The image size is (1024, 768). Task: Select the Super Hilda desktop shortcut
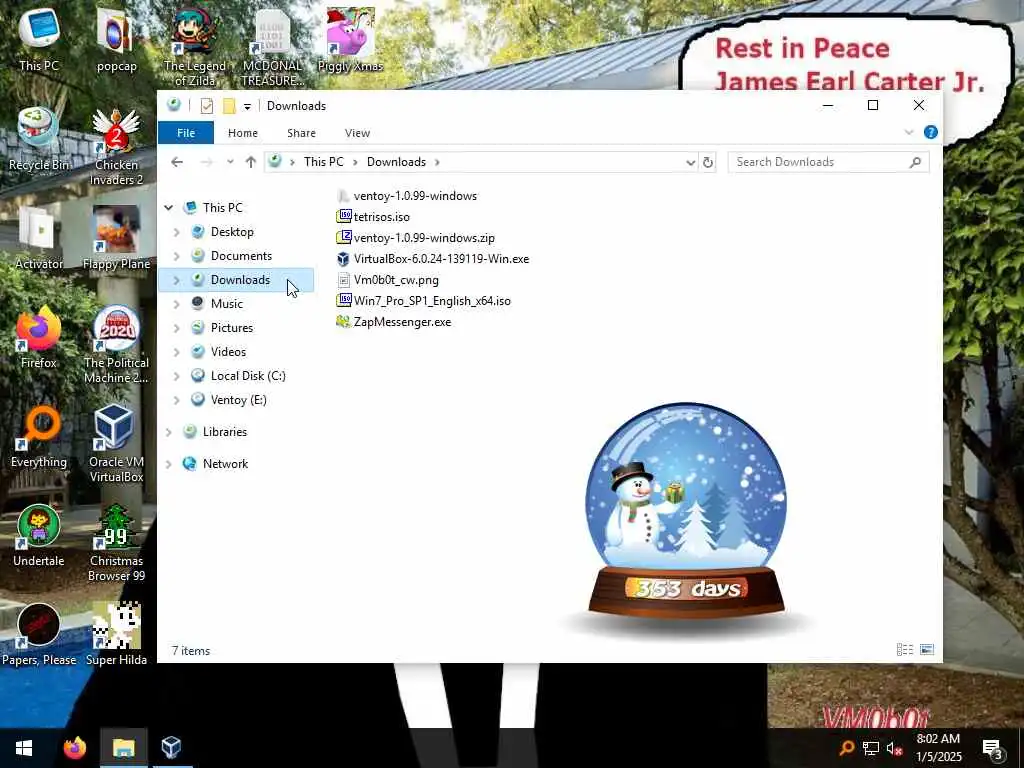point(116,635)
